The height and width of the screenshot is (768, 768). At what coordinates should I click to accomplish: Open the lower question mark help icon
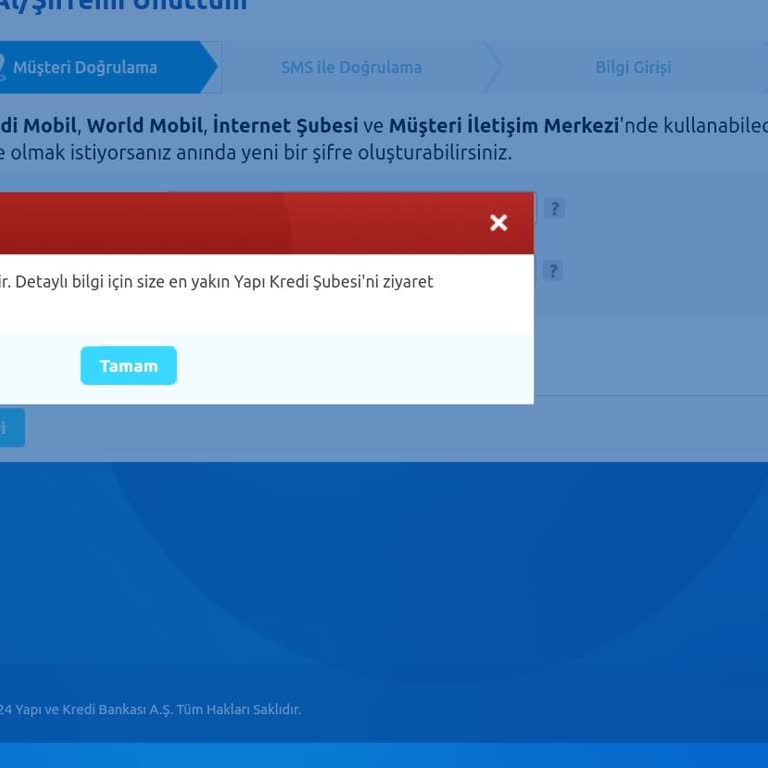pos(553,271)
